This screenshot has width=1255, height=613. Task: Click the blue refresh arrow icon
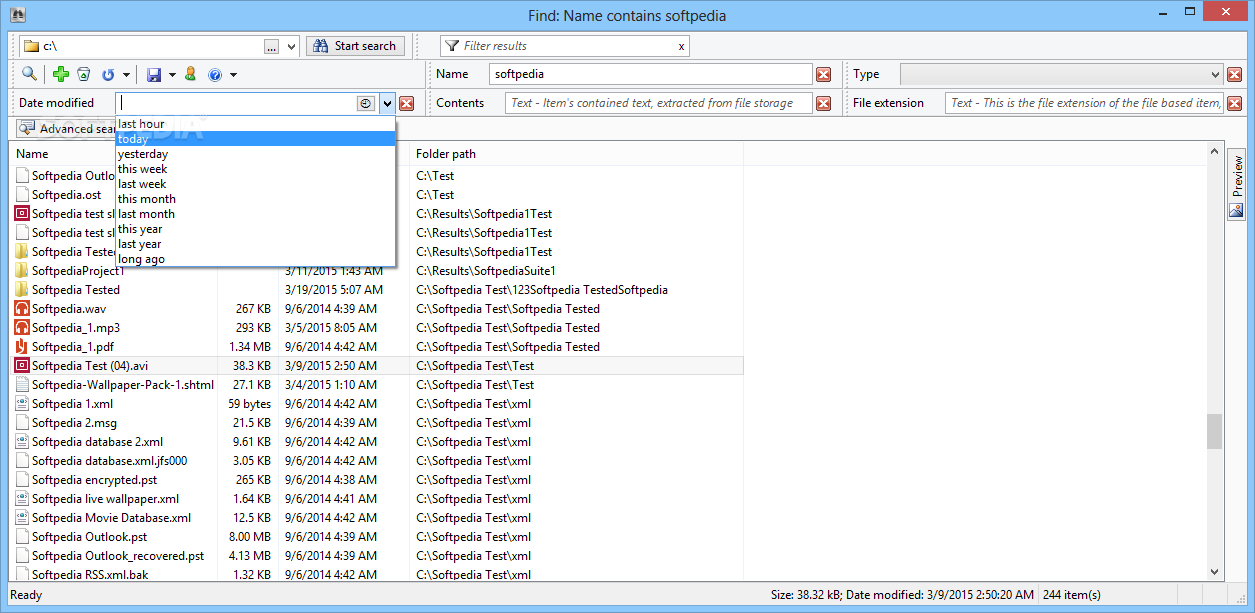coord(108,74)
